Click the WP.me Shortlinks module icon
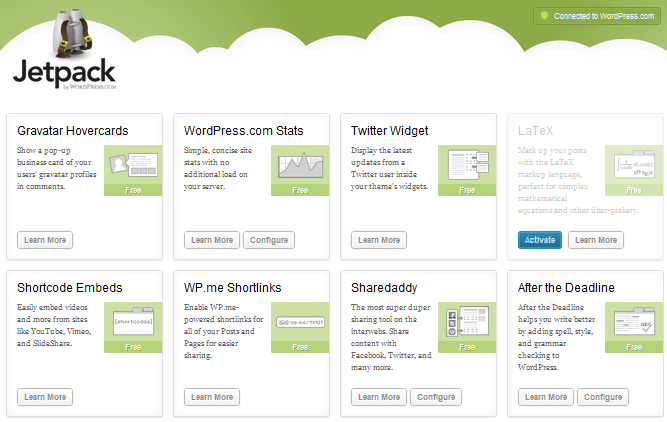Image resolution: width=667 pixels, height=422 pixels. click(300, 322)
